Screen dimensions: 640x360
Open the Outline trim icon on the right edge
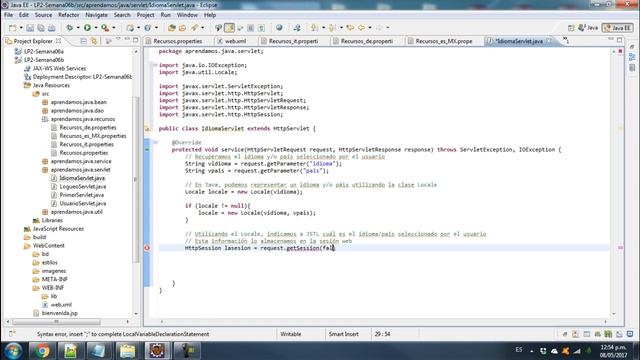pos(632,57)
